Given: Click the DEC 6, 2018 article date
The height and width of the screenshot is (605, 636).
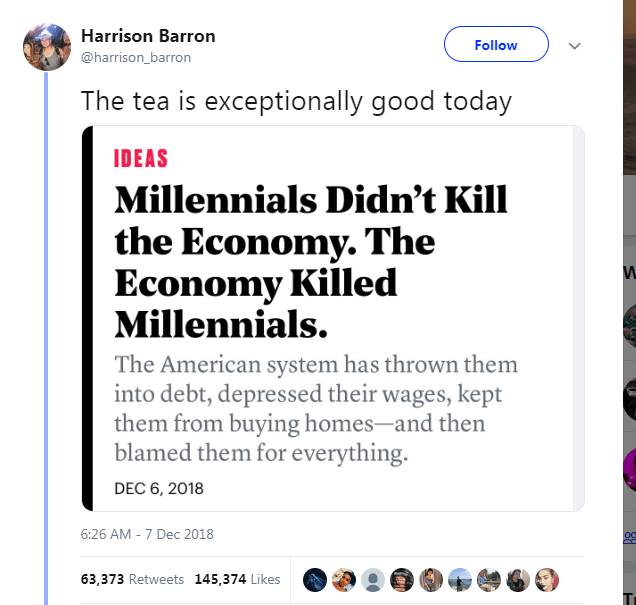Looking at the screenshot, I should tap(159, 489).
